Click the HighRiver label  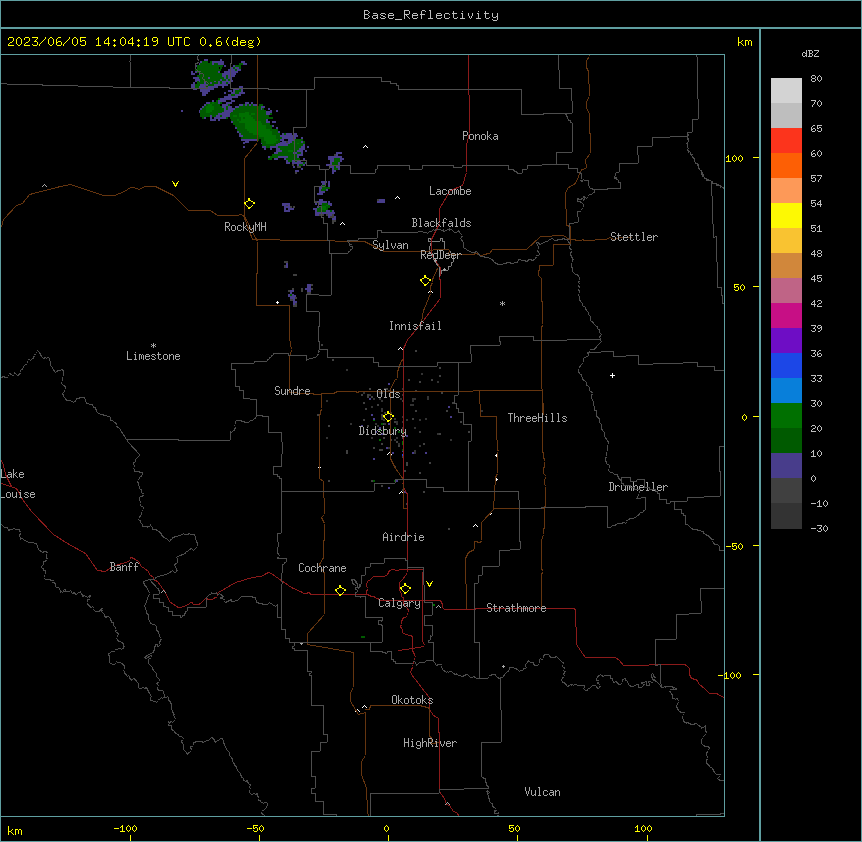430,743
